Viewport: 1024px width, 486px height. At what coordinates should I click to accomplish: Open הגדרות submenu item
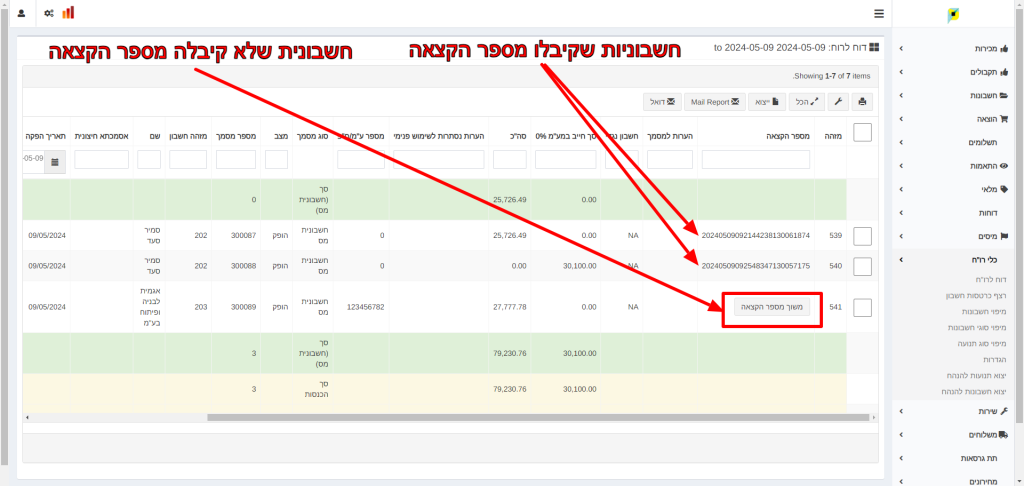point(995,360)
